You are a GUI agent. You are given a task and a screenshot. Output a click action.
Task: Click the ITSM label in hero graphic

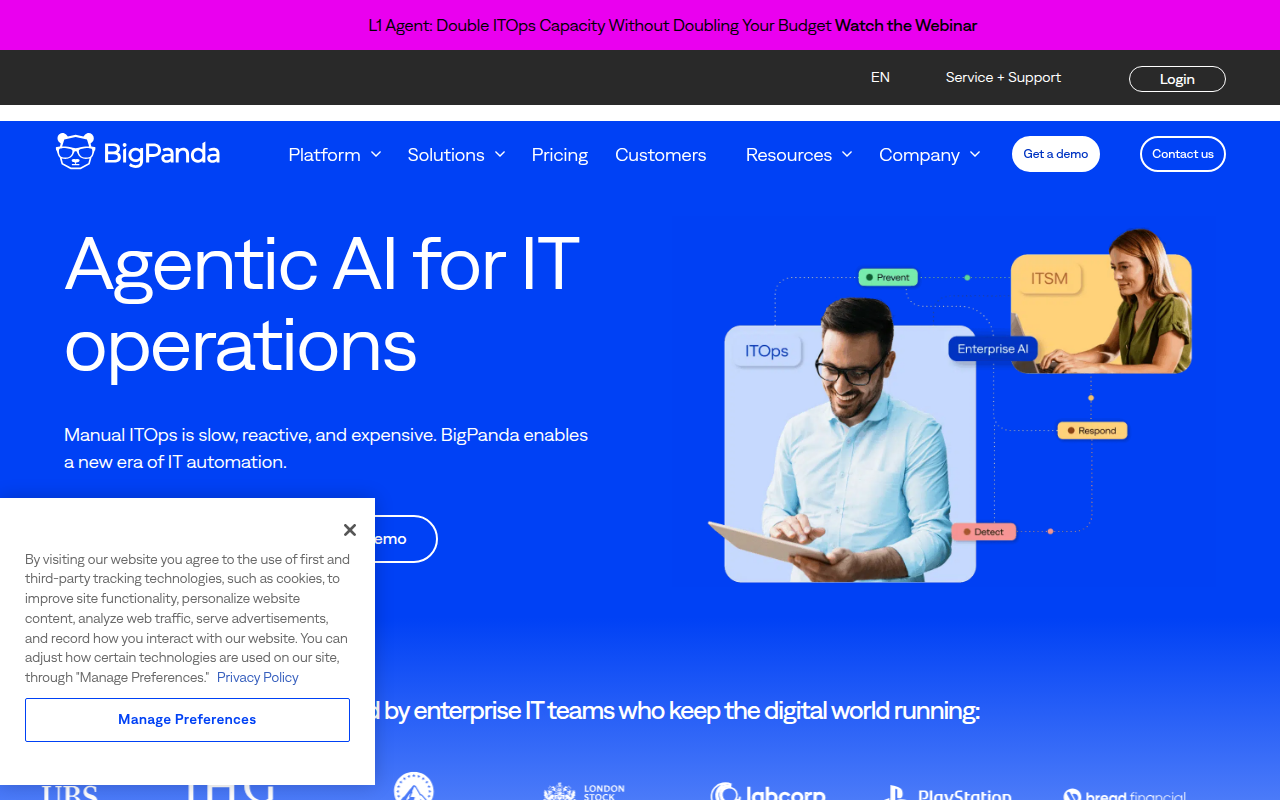pyautogui.click(x=1049, y=278)
